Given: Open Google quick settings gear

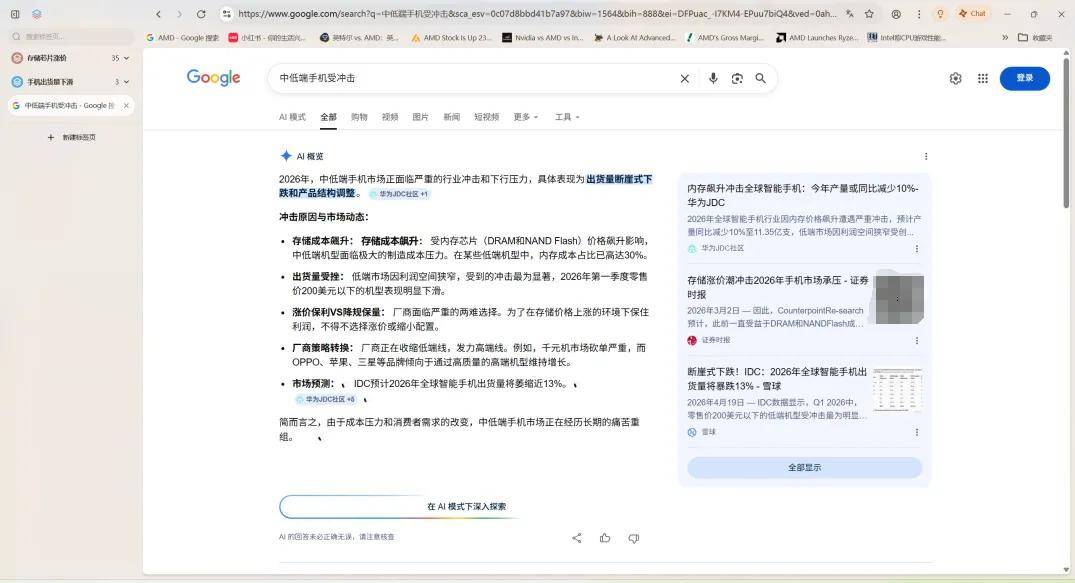Looking at the screenshot, I should click(955, 78).
